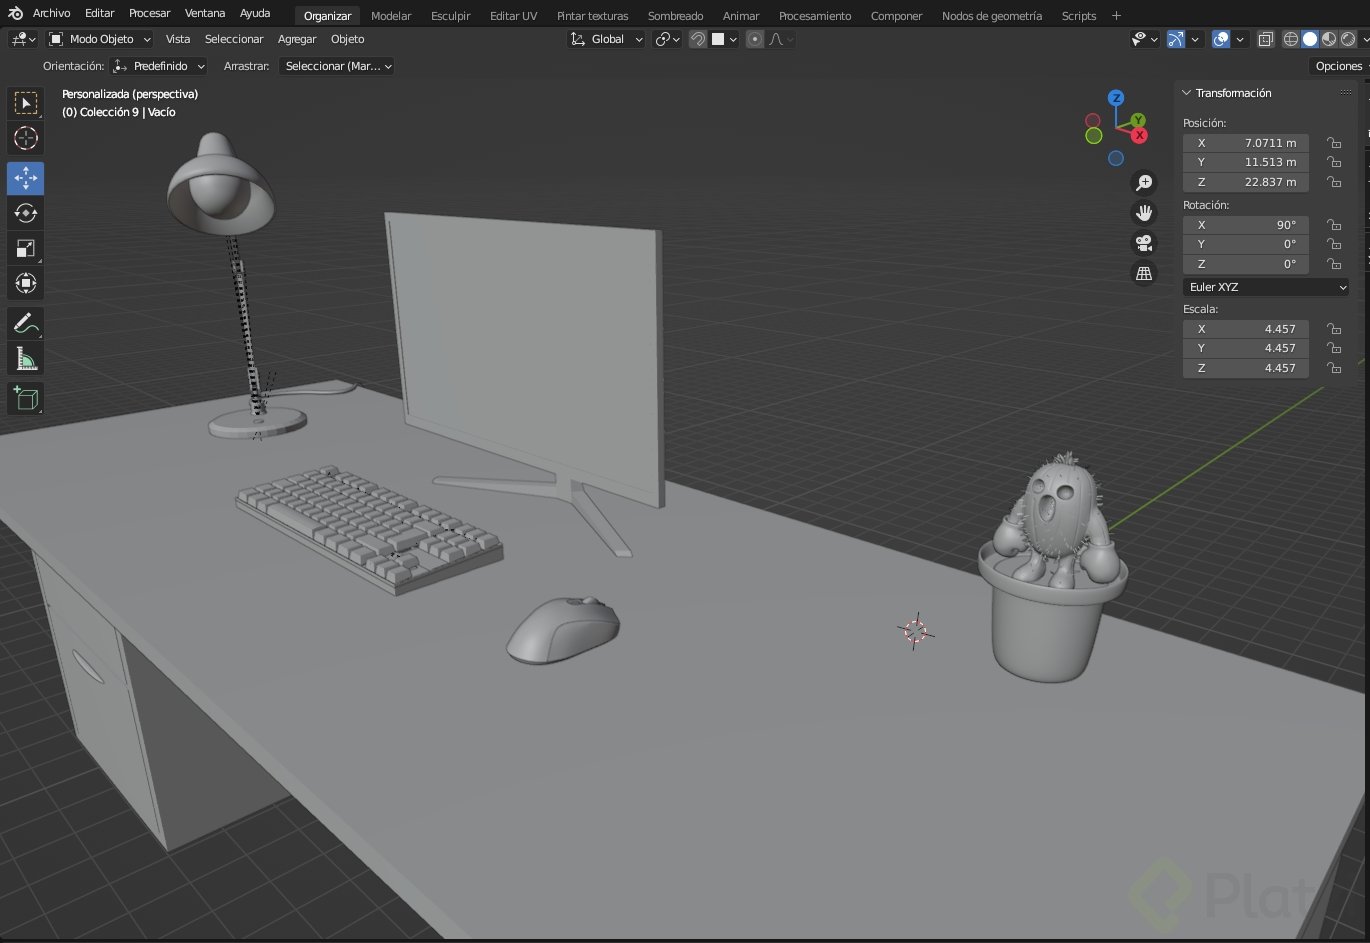Select the Add Cube tool
Image resolution: width=1370 pixels, height=943 pixels.
[x=25, y=397]
